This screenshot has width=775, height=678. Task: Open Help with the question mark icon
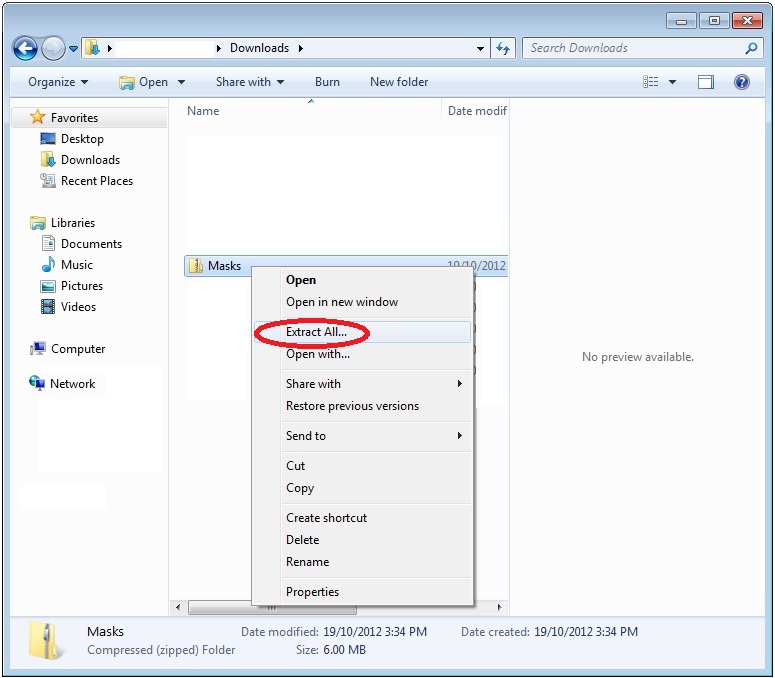point(741,82)
